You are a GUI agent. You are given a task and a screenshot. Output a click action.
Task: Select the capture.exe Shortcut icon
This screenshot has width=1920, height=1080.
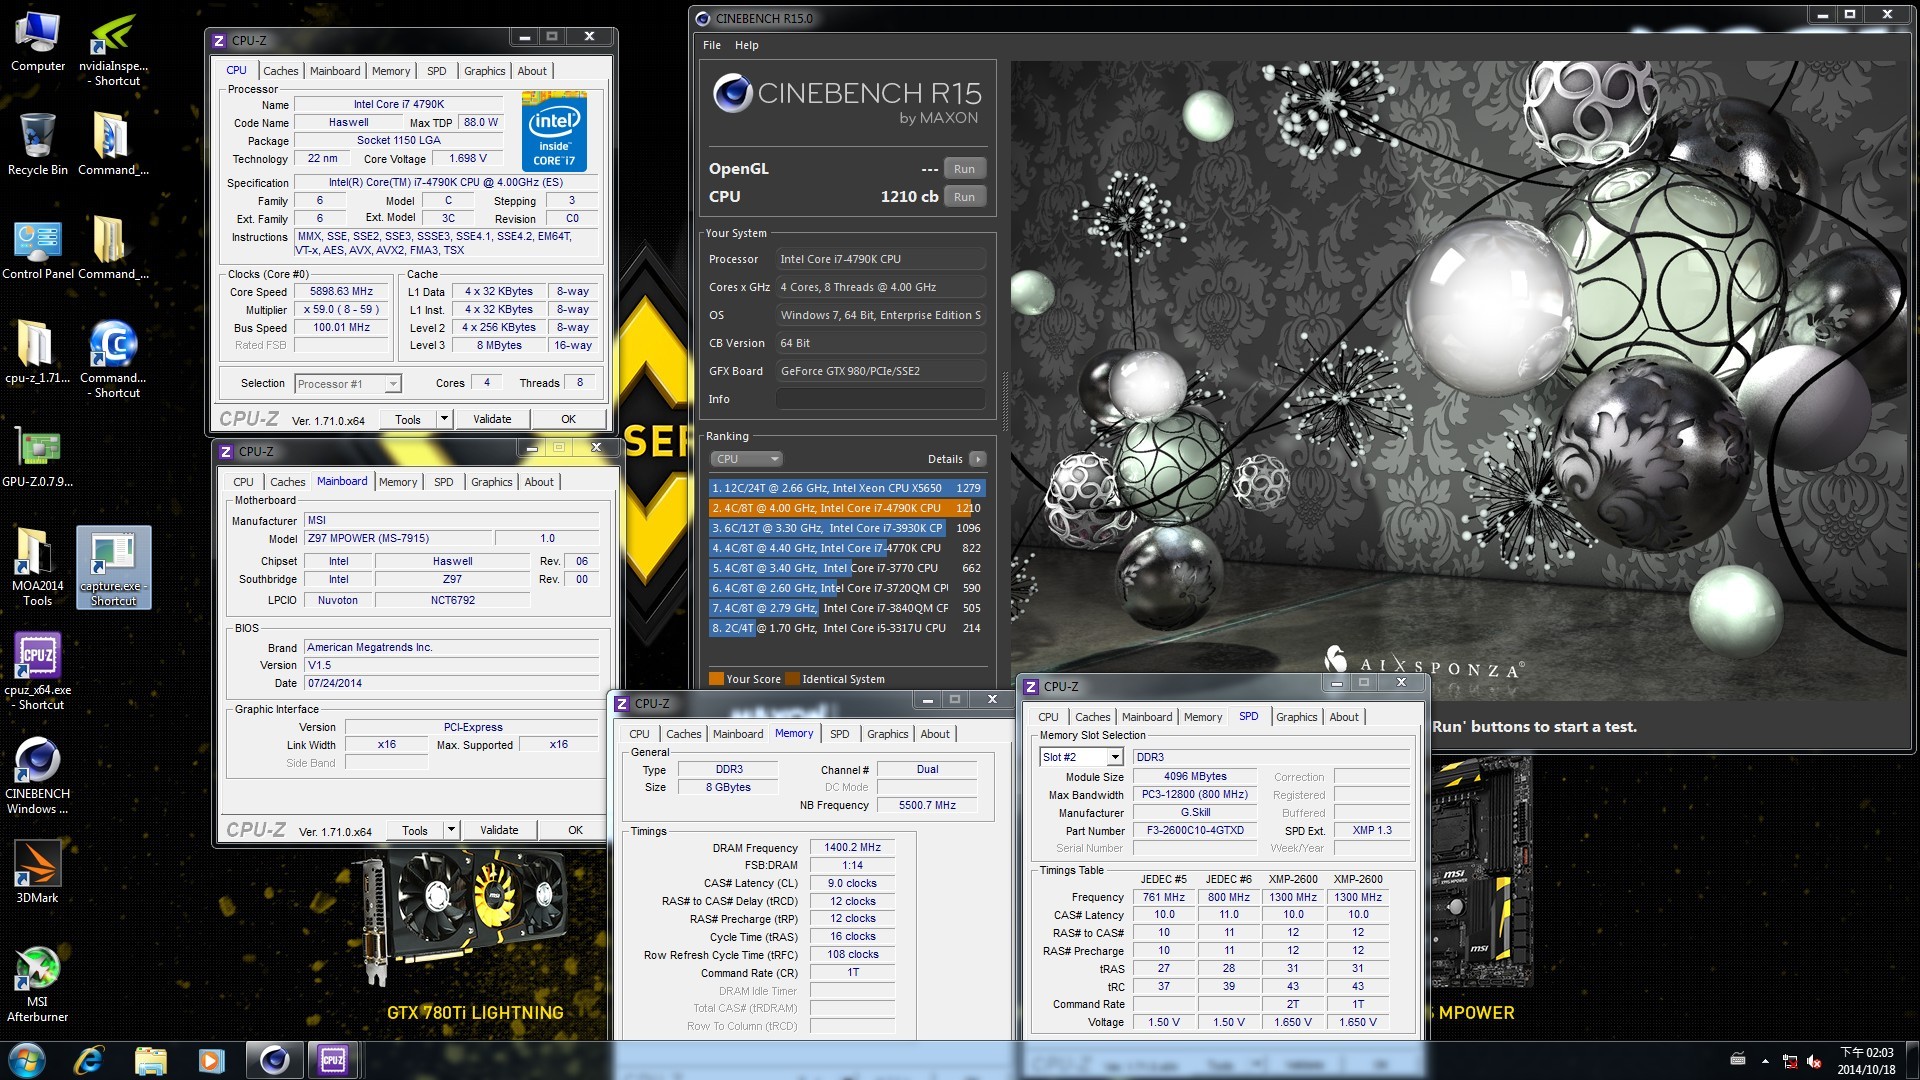point(114,566)
